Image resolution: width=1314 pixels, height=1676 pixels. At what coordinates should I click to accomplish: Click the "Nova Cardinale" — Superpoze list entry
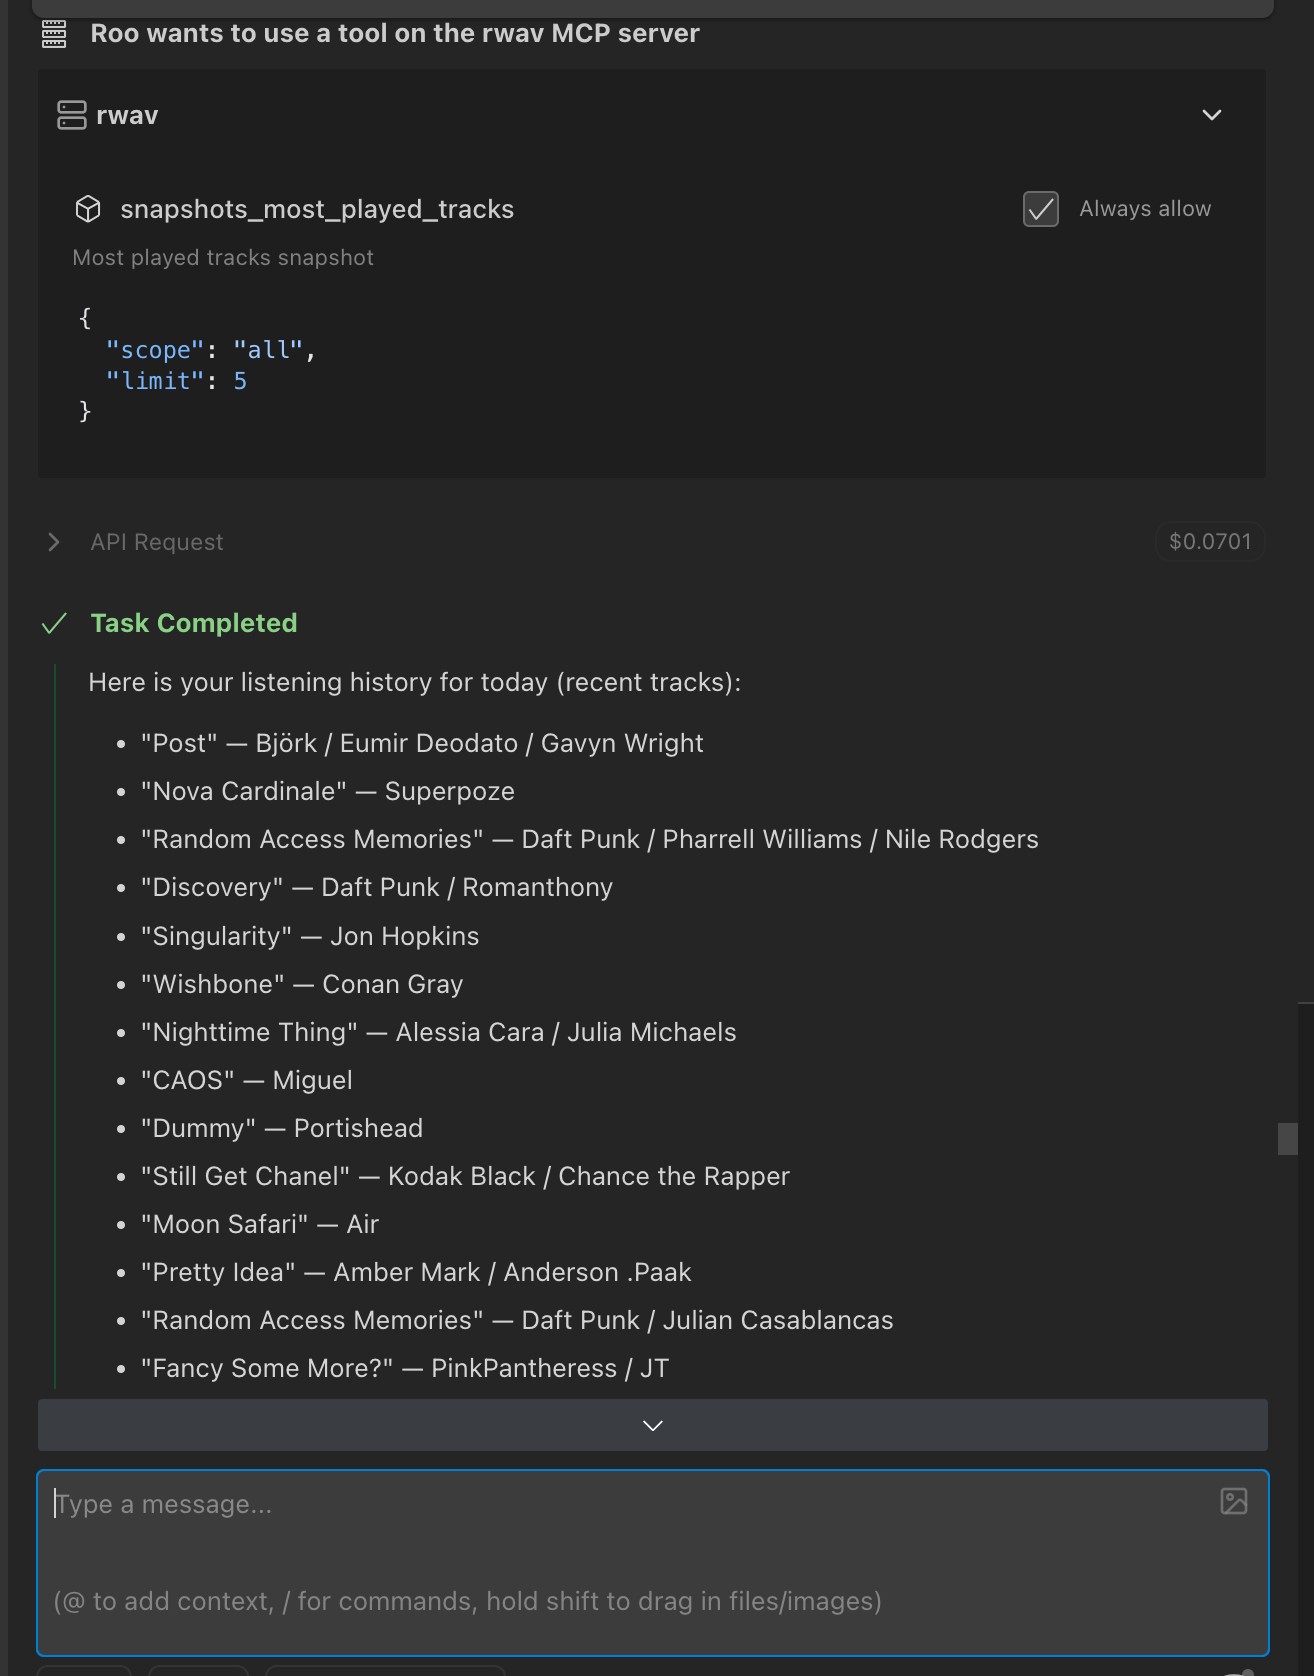[x=328, y=792]
